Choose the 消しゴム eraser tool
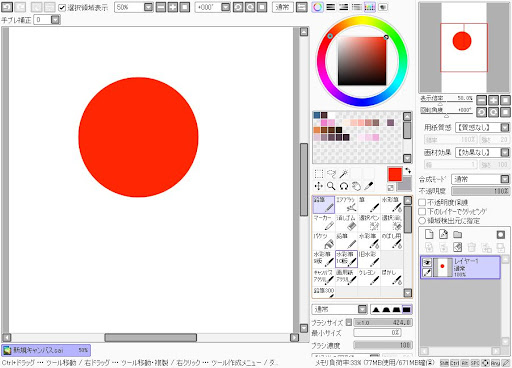512x368 pixels. [x=346, y=223]
